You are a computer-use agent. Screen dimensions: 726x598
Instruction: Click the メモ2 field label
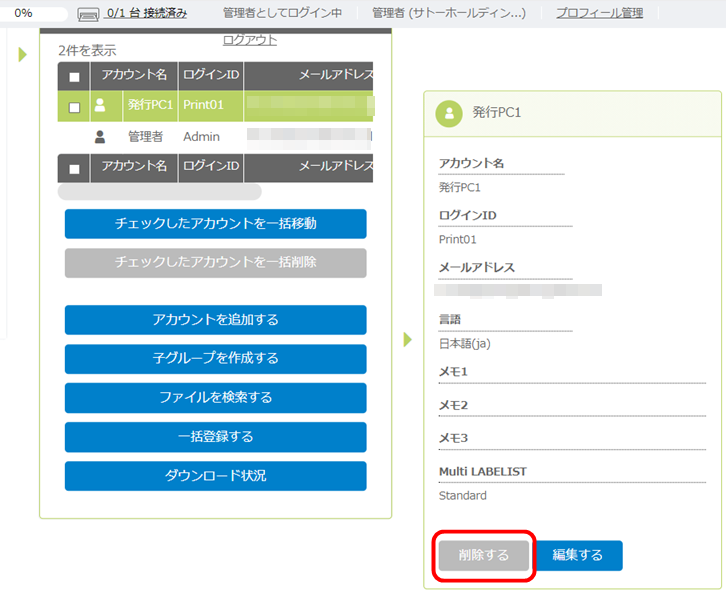pyautogui.click(x=453, y=405)
